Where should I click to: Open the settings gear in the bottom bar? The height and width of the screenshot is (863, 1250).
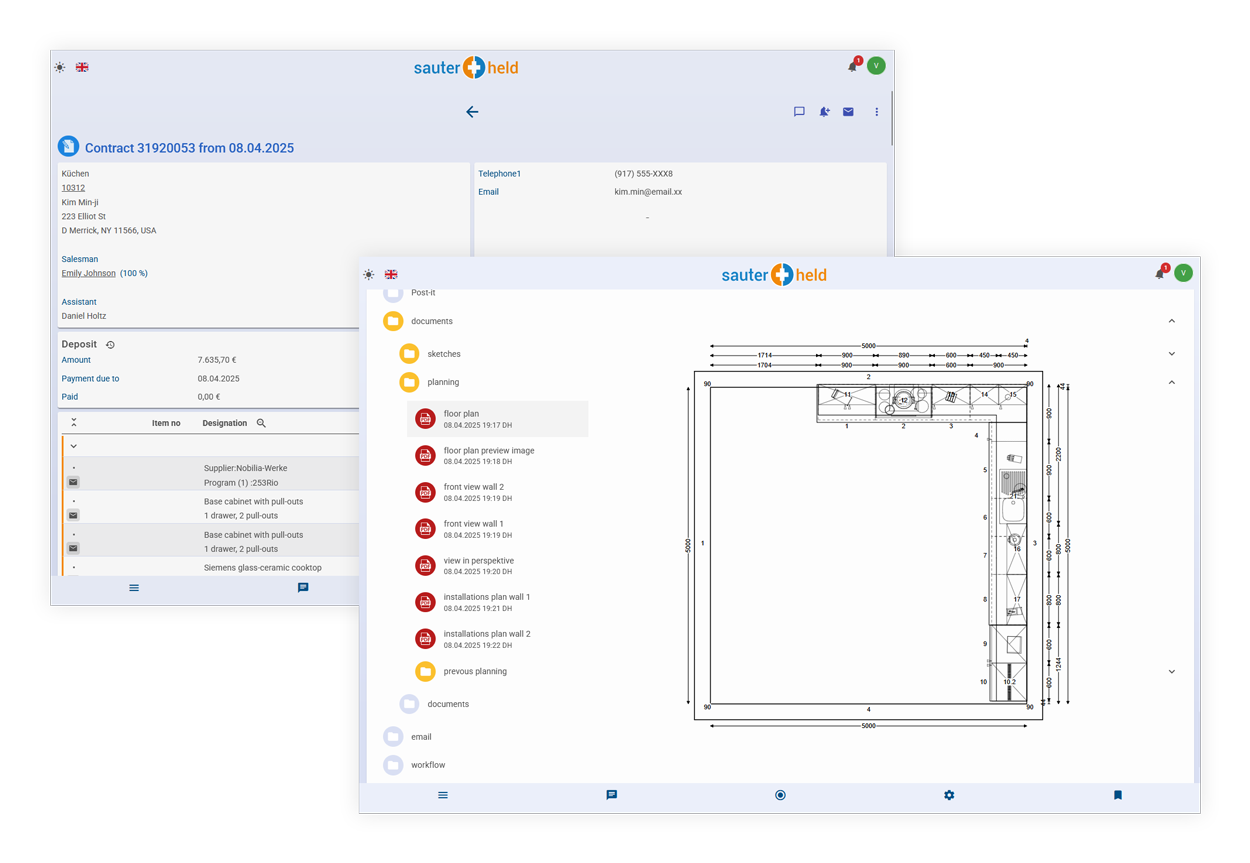tap(949, 795)
